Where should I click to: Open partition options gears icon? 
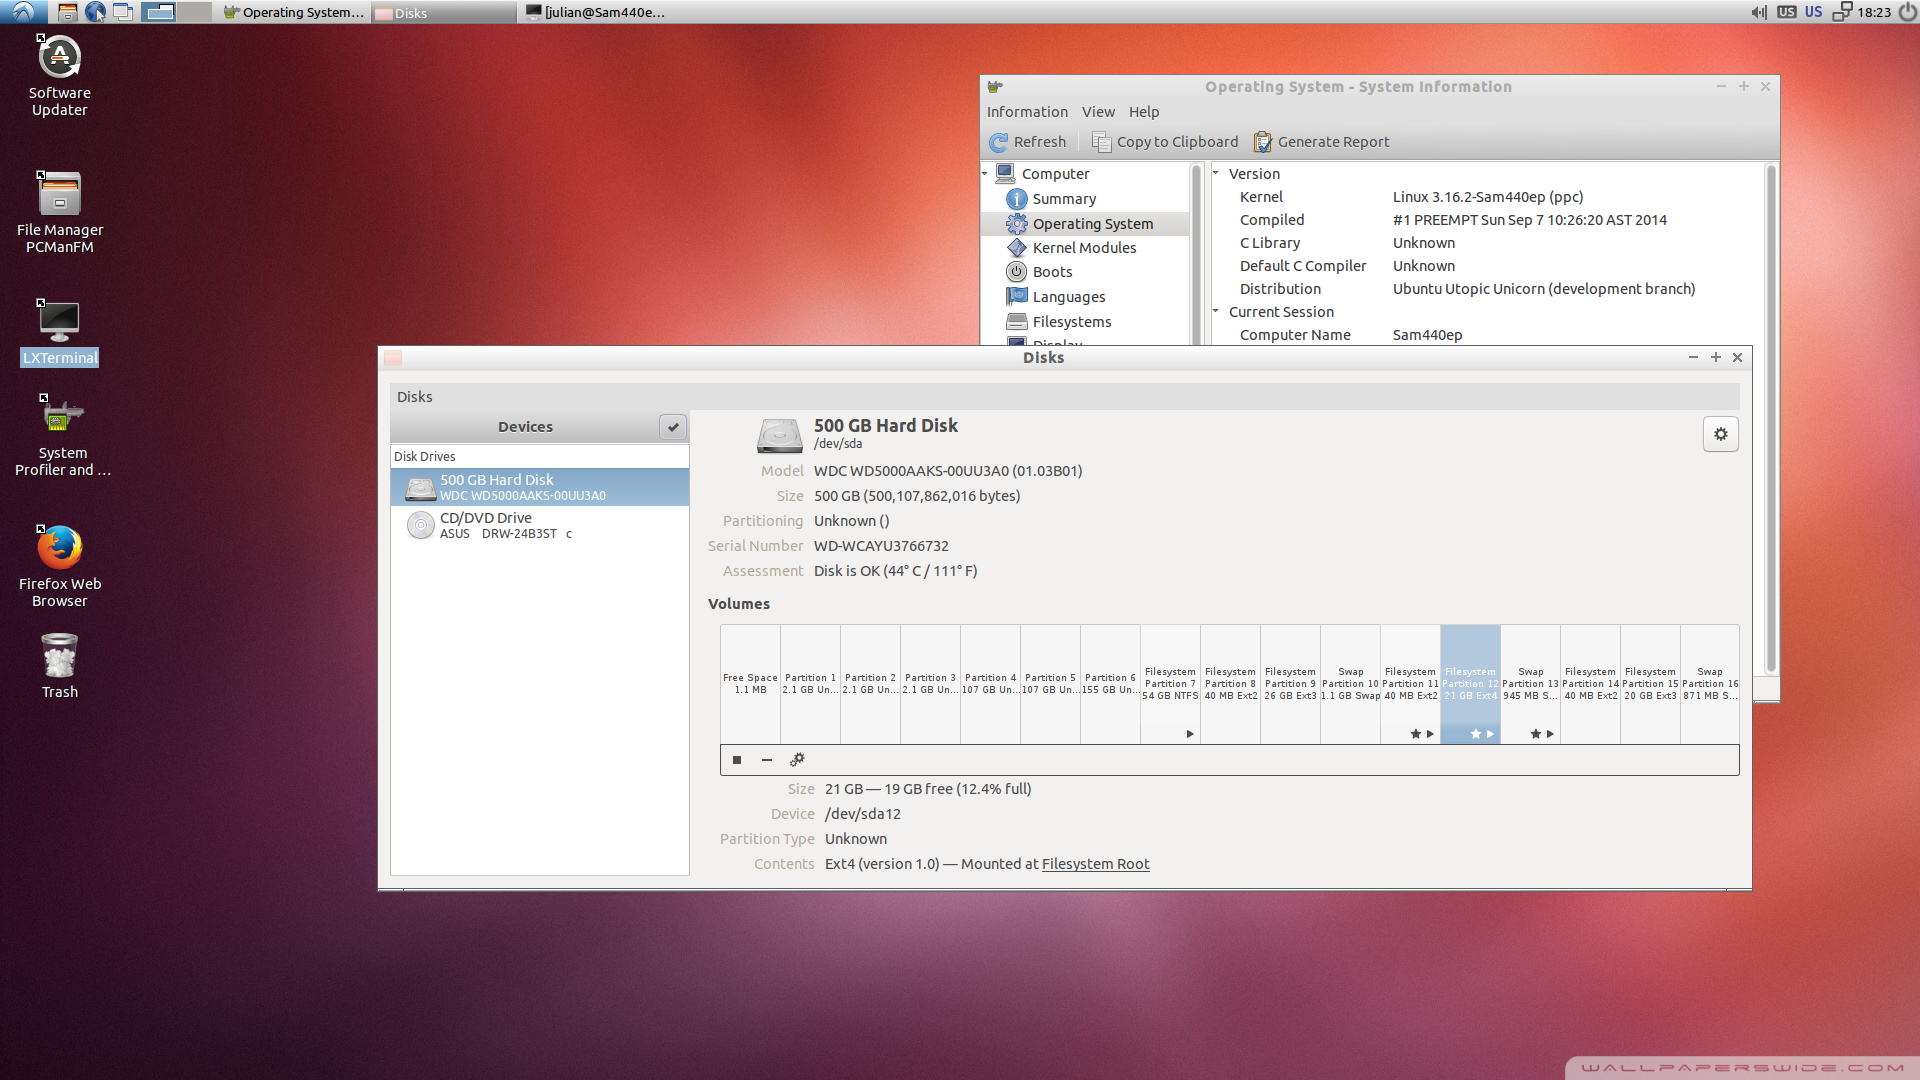[797, 760]
